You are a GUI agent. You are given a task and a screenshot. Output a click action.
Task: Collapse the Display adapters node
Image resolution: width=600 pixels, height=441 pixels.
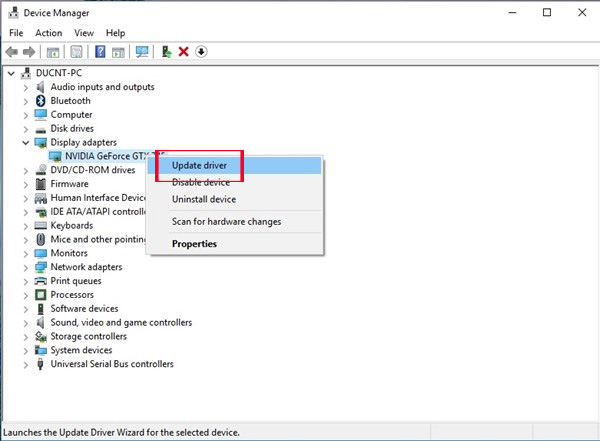[x=25, y=143]
